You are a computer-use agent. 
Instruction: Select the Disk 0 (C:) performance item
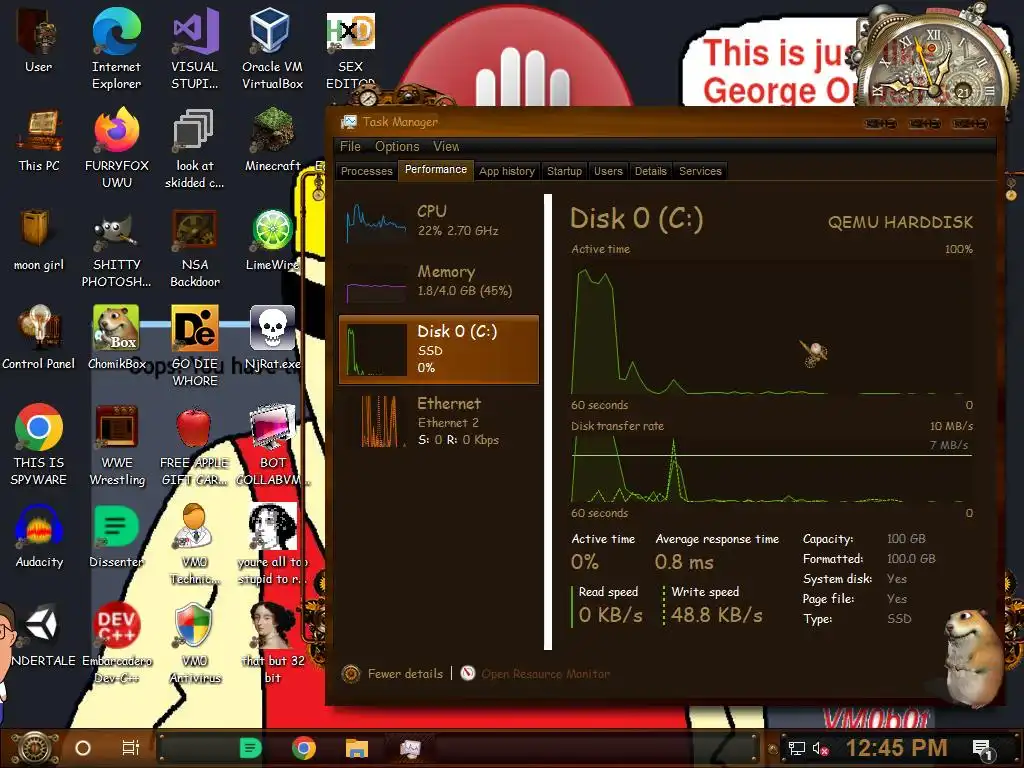pos(439,349)
